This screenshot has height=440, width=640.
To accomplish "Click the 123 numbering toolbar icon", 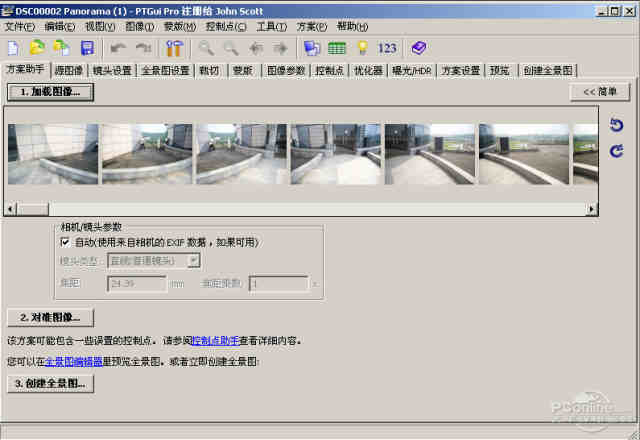I will (x=388, y=47).
